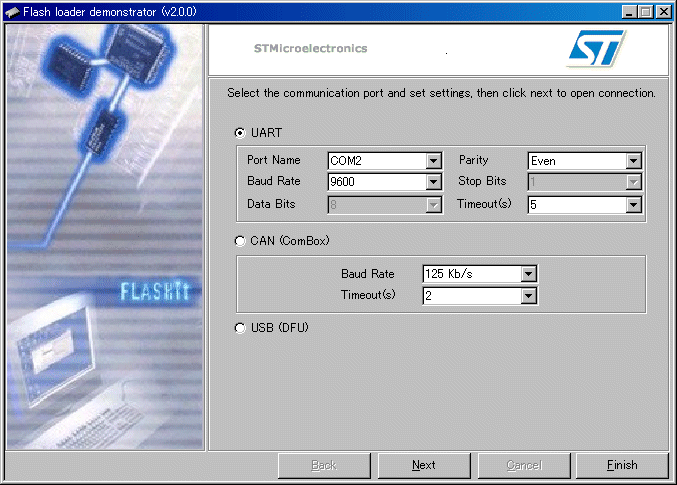Minimize the Flash loader demonstrator window
677x485 pixels.
(x=629, y=12)
